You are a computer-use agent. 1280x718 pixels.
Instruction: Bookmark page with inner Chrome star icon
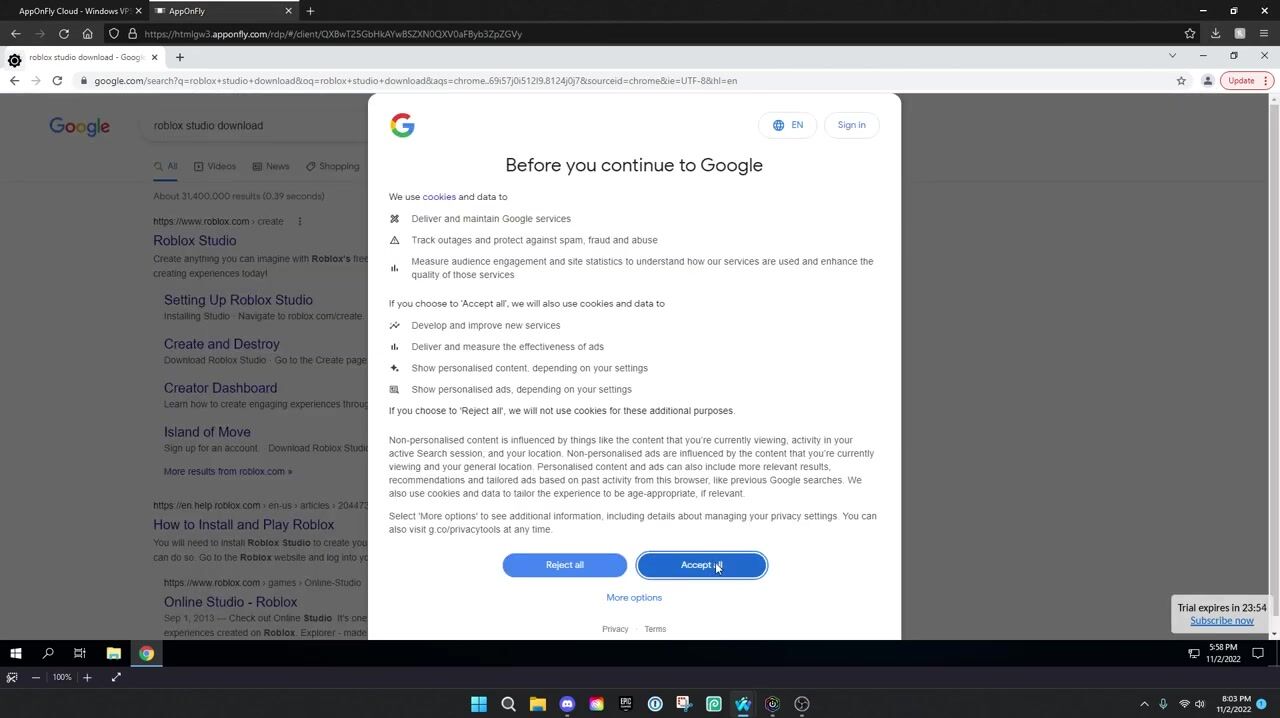pos(1181,81)
